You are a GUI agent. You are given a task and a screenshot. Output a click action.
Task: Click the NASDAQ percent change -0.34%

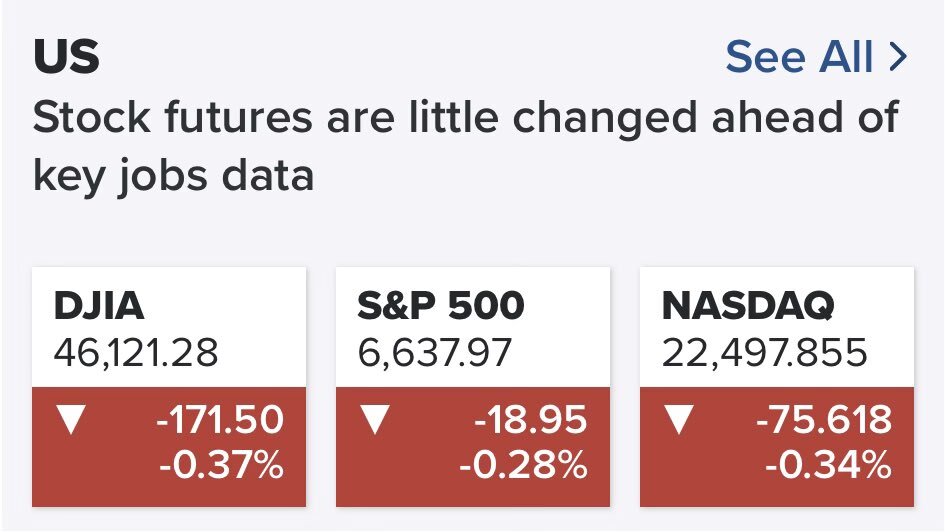point(827,465)
